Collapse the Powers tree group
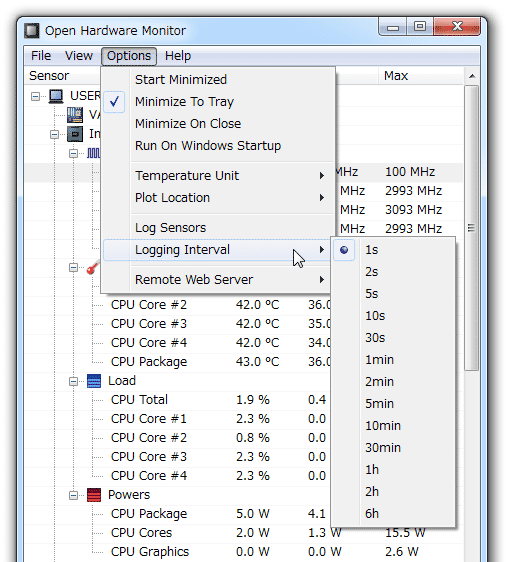The width and height of the screenshot is (509, 562). coord(73,495)
